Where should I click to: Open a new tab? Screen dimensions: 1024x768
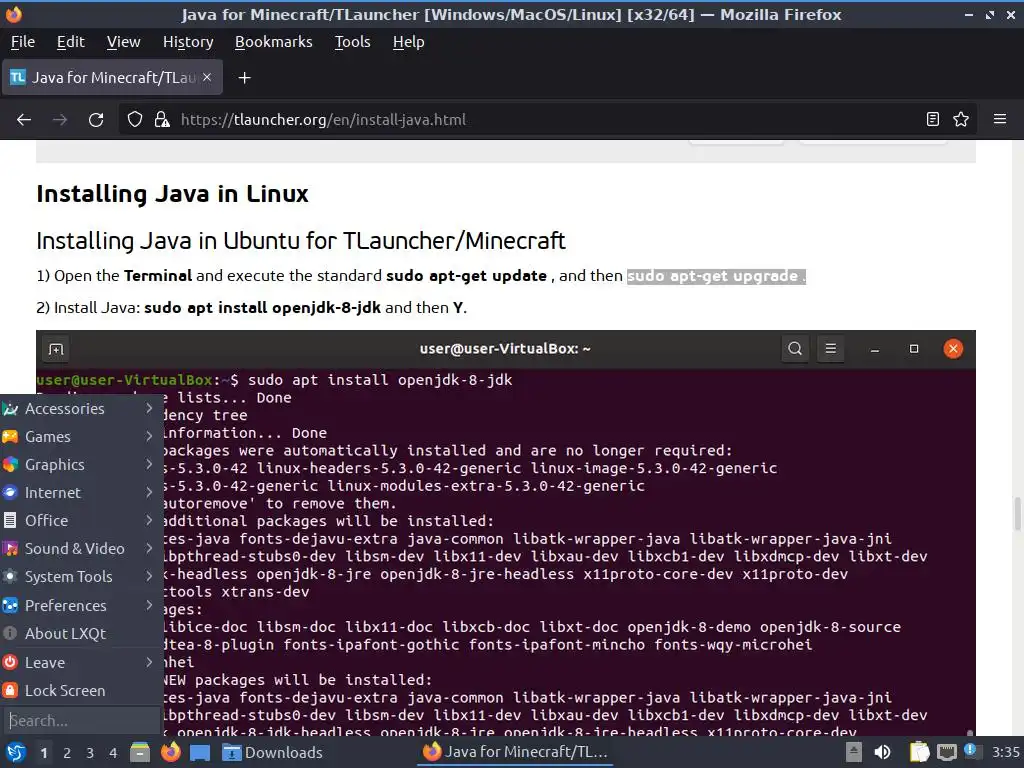244,78
